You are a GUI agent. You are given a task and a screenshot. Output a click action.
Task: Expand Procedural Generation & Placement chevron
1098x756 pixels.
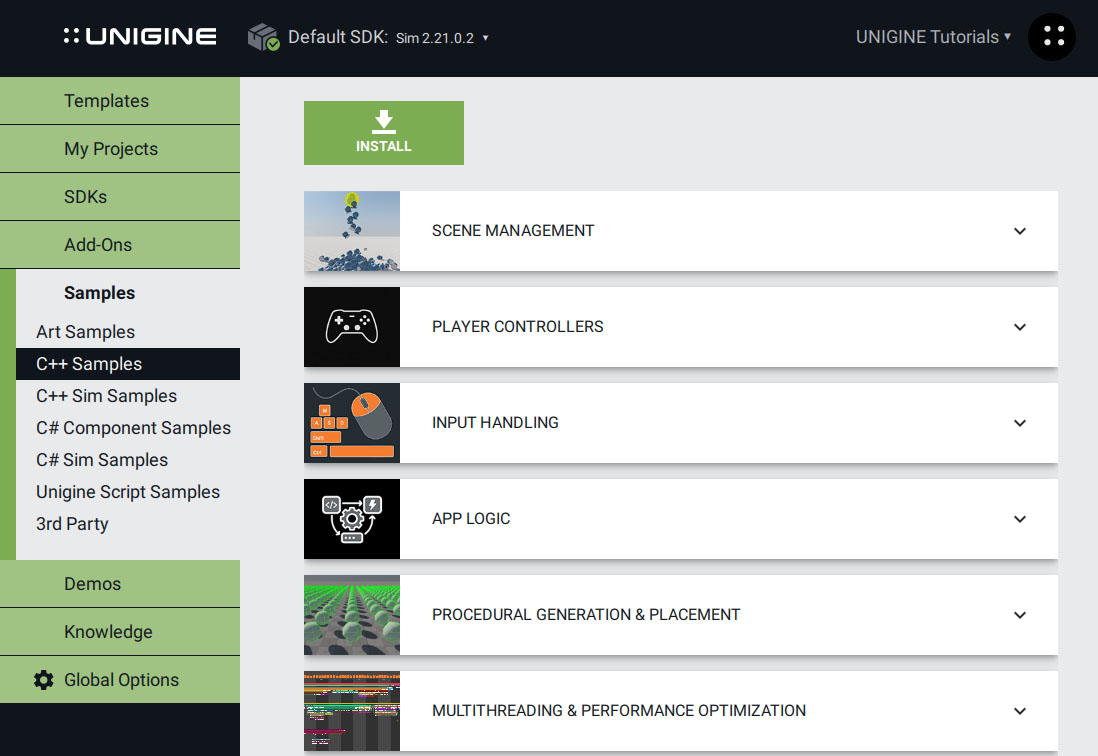tap(1020, 615)
